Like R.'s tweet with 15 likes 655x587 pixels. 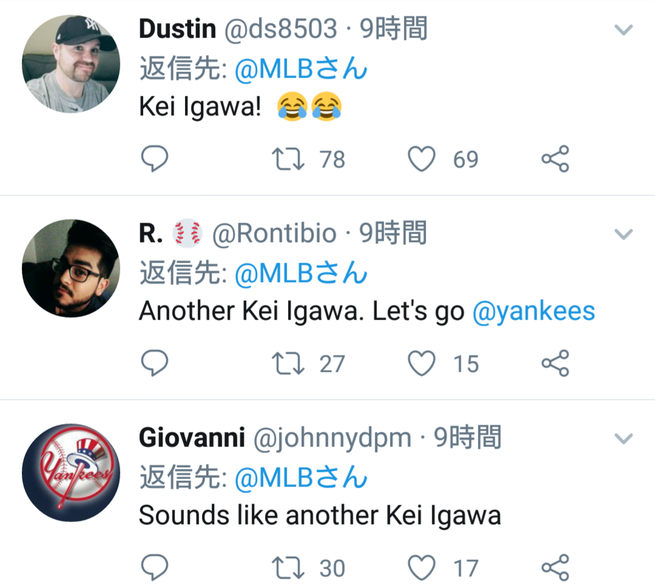(x=422, y=363)
